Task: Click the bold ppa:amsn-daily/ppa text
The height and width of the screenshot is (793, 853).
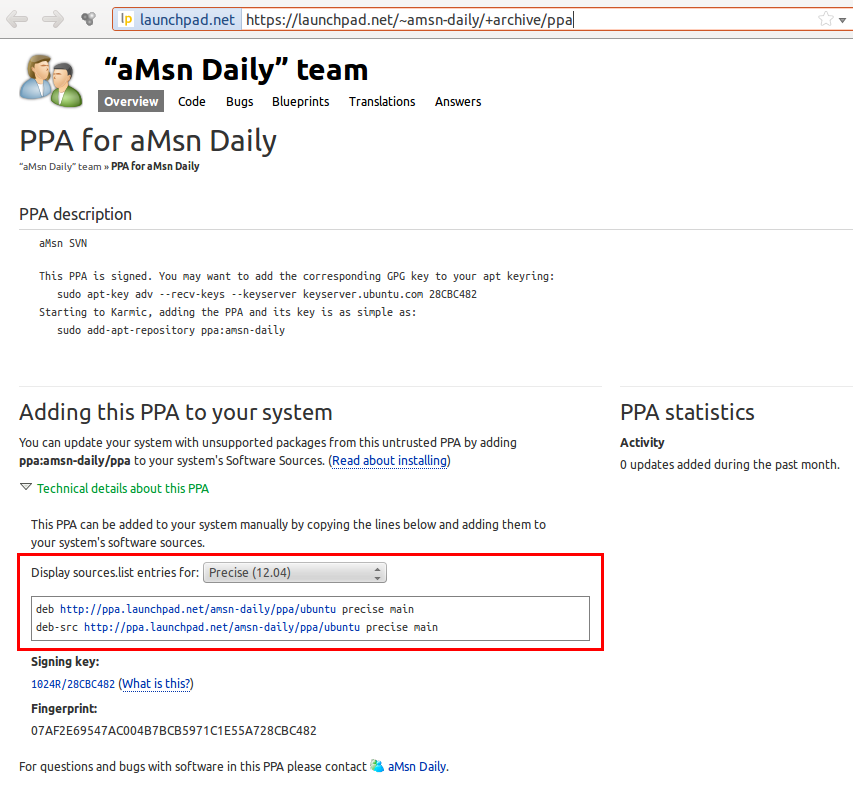Action: [75, 461]
